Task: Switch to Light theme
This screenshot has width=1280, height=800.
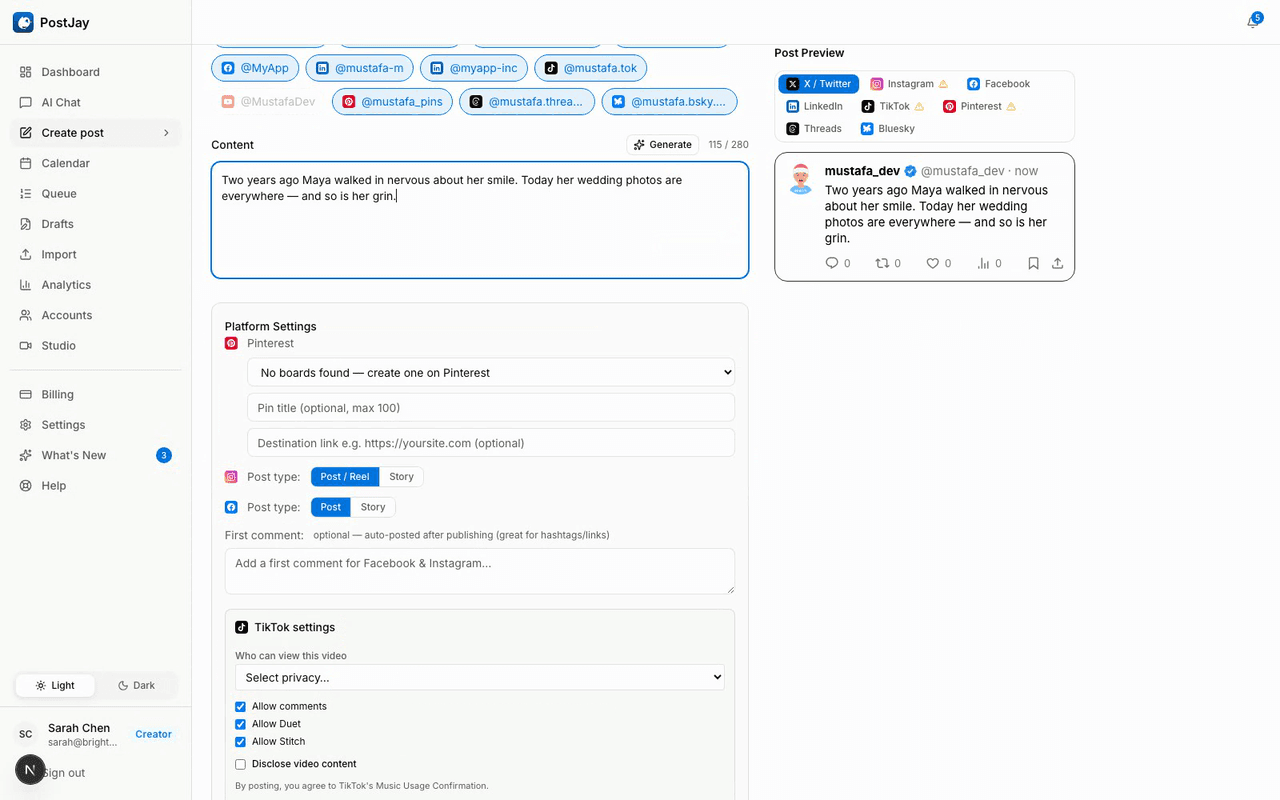Action: tap(55, 685)
